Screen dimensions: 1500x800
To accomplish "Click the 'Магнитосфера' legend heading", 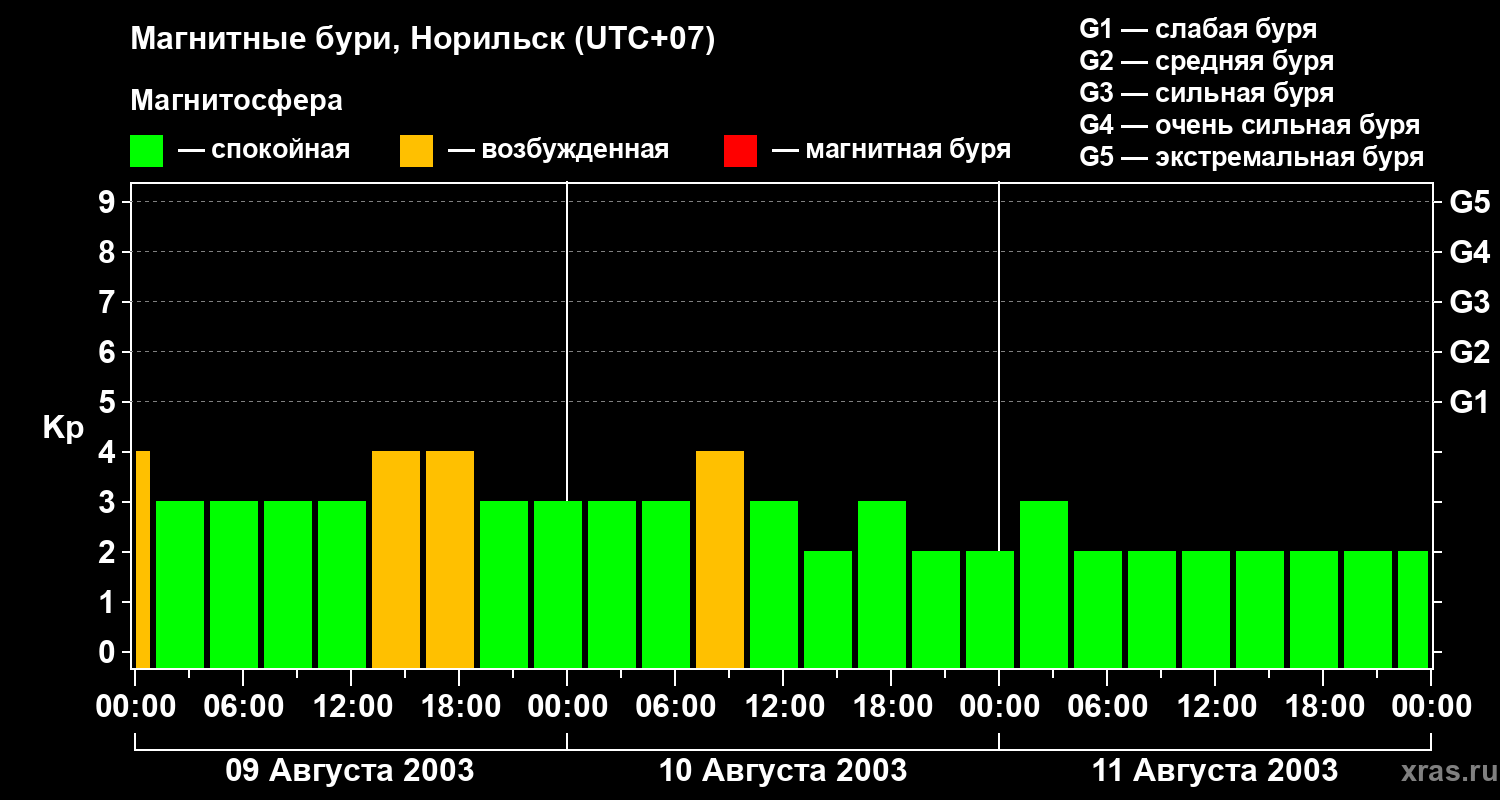I will (x=236, y=101).
